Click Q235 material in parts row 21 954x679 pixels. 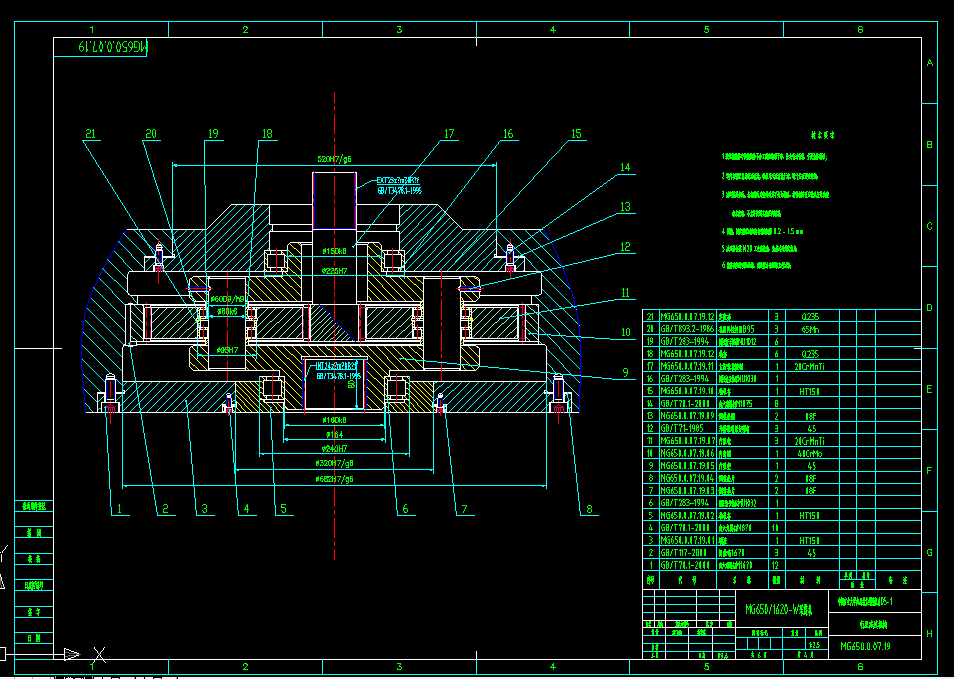812,316
